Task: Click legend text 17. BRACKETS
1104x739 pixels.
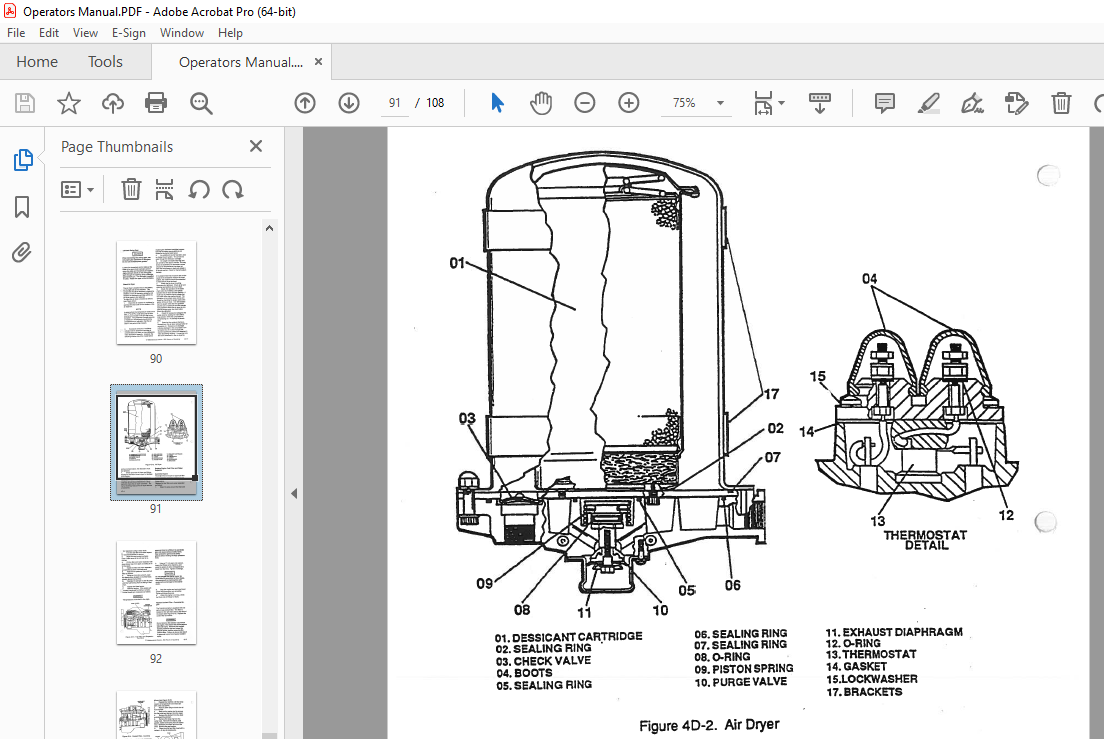Action: coord(864,692)
